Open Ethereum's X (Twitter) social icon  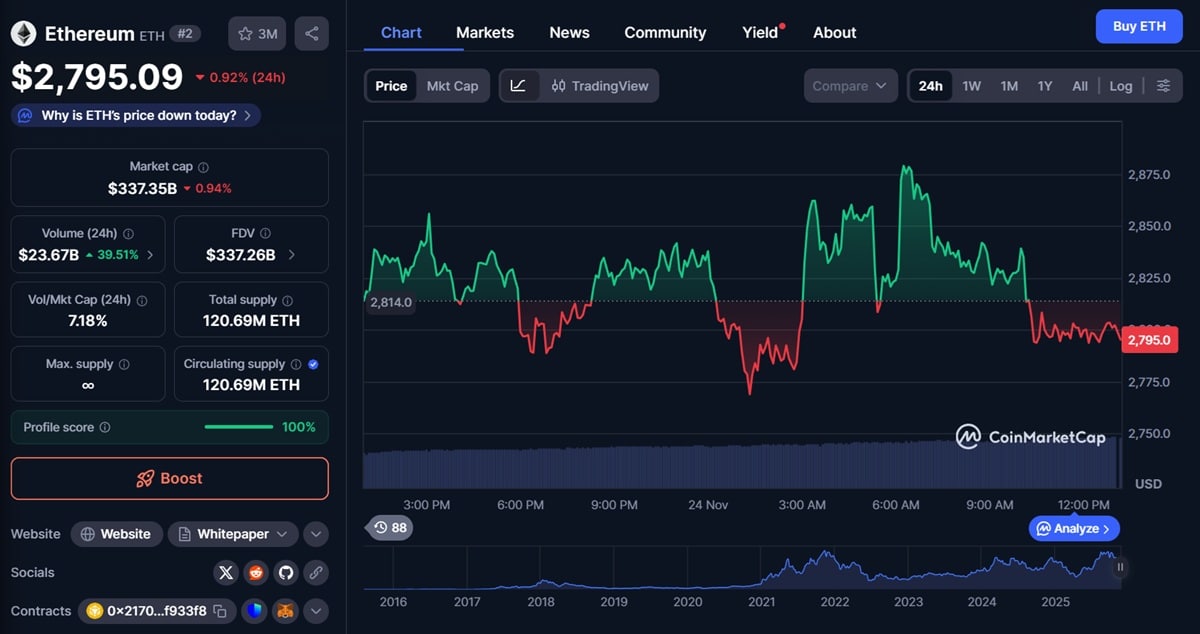[x=226, y=572]
